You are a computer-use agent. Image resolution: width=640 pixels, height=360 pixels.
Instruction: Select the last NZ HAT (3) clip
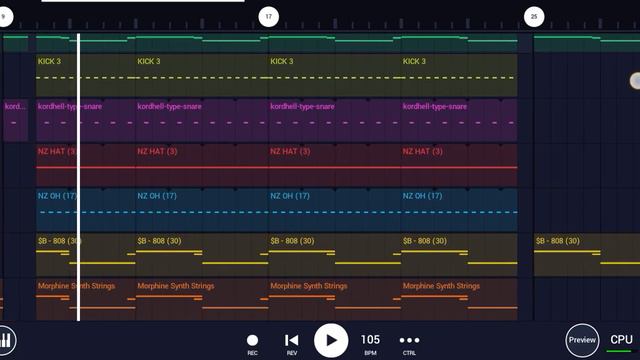[459, 165]
